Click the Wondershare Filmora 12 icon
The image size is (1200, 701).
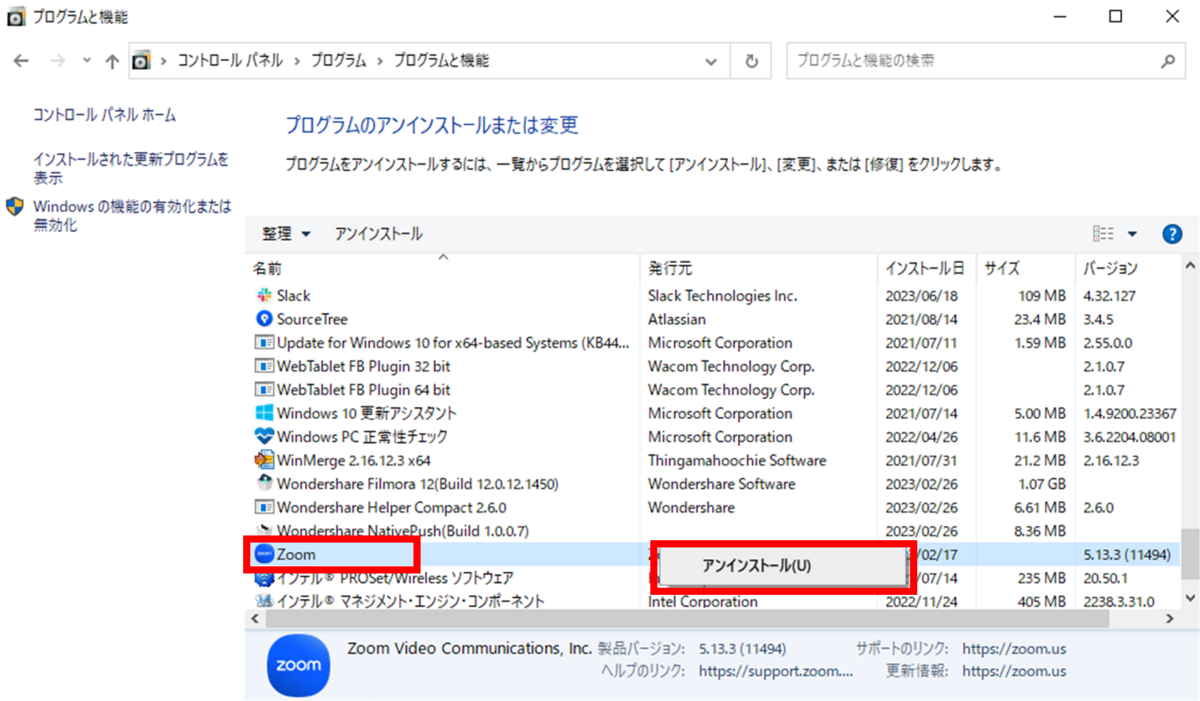(264, 484)
